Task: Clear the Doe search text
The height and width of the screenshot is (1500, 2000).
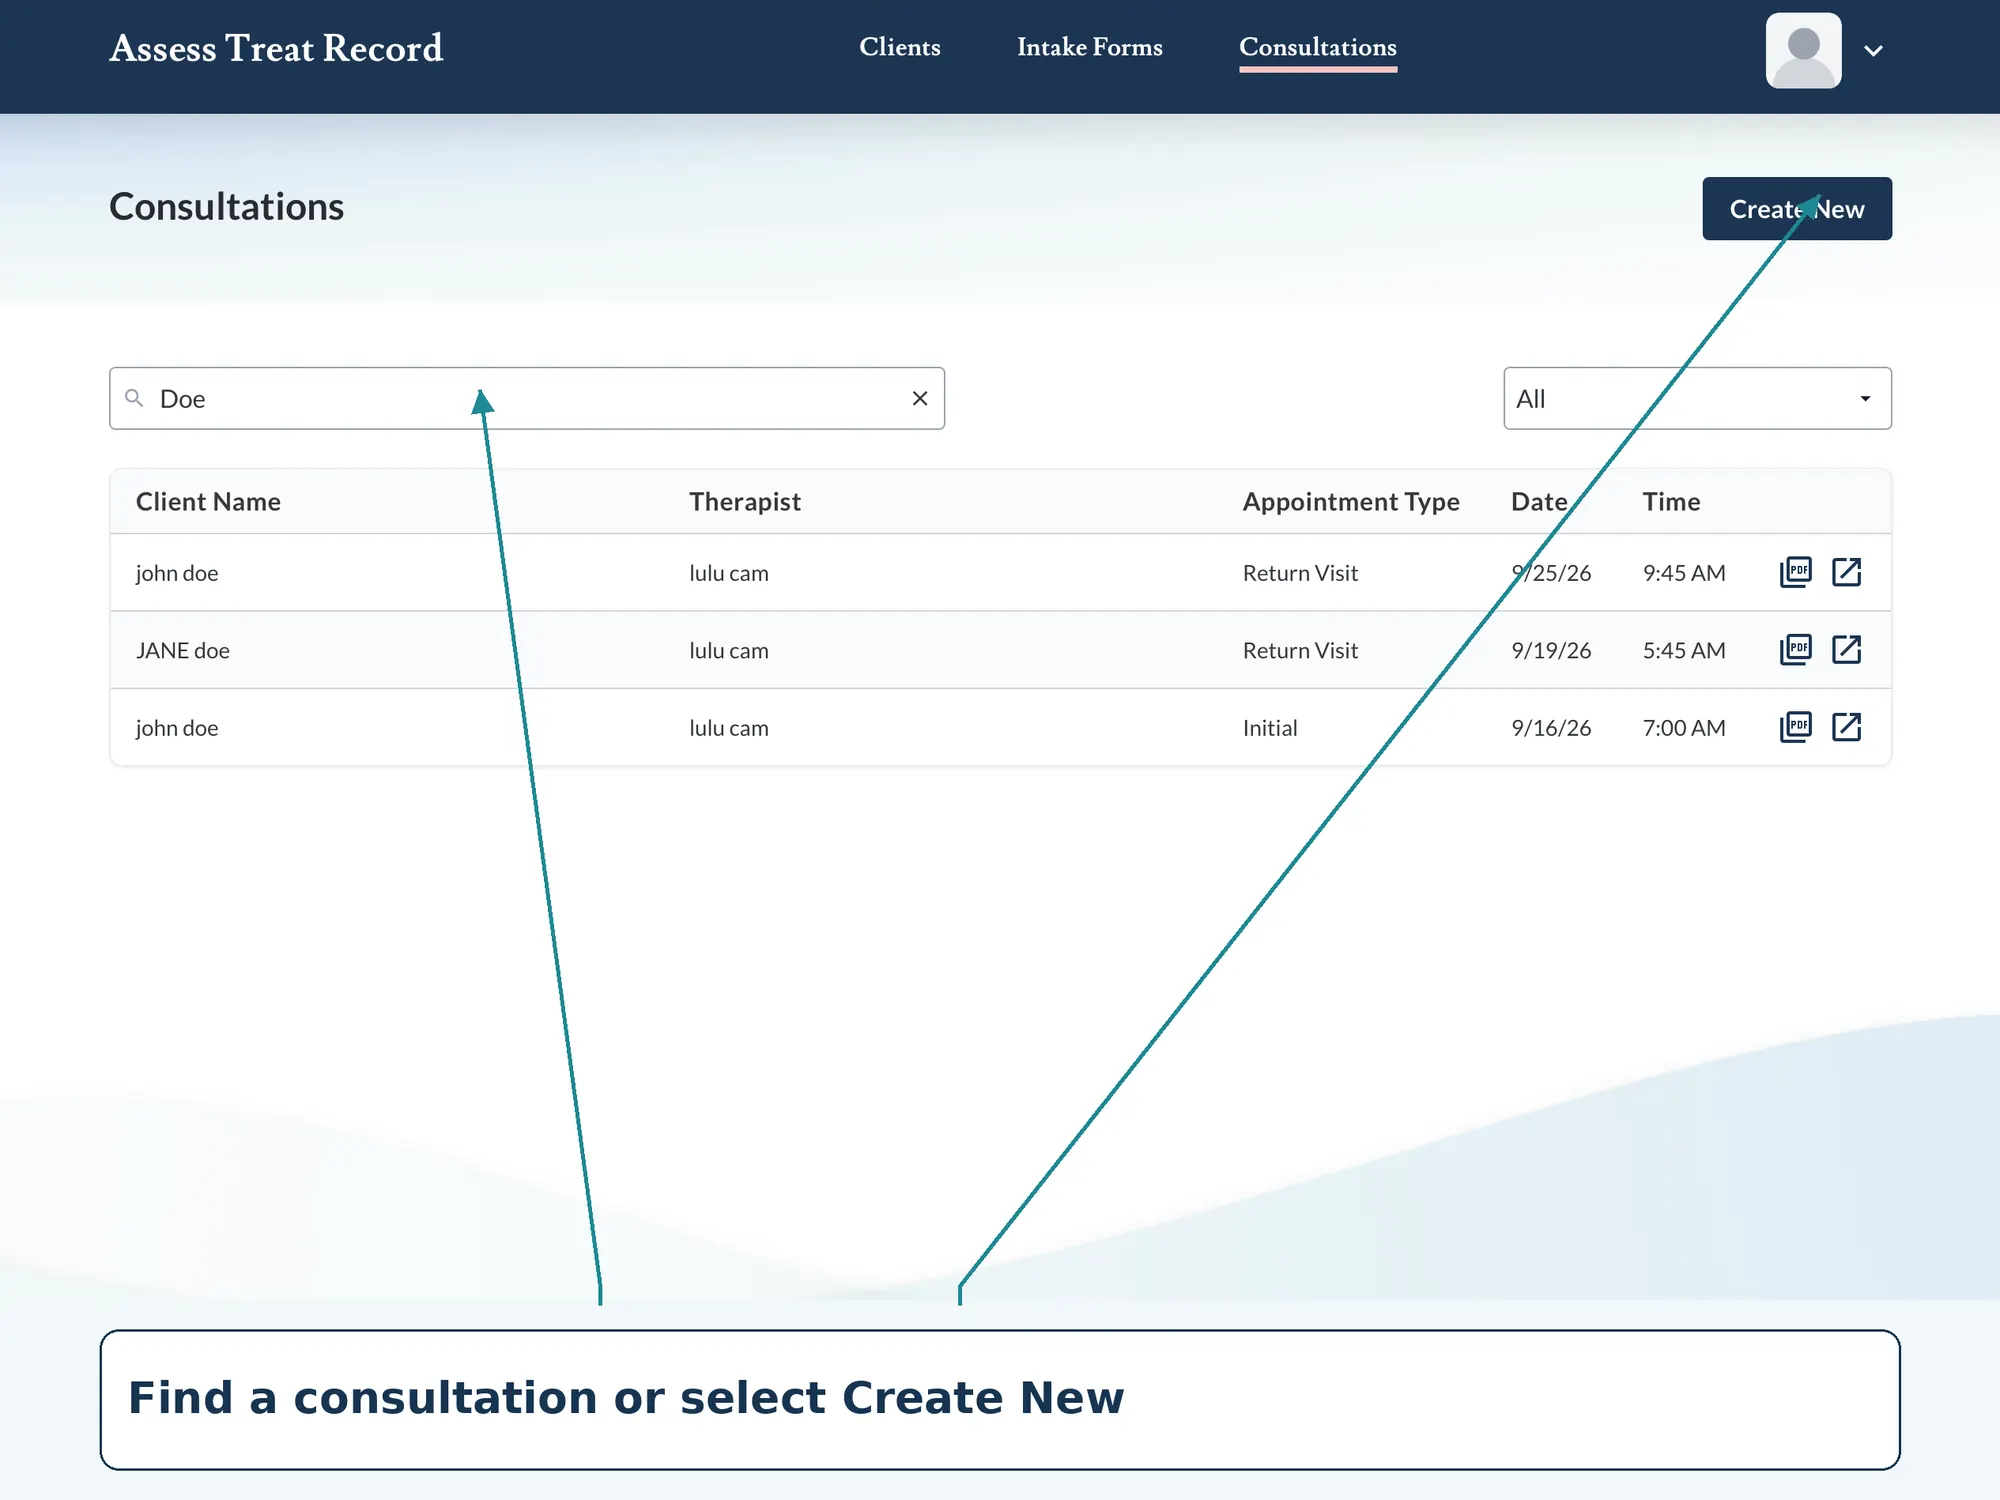Action: (920, 398)
